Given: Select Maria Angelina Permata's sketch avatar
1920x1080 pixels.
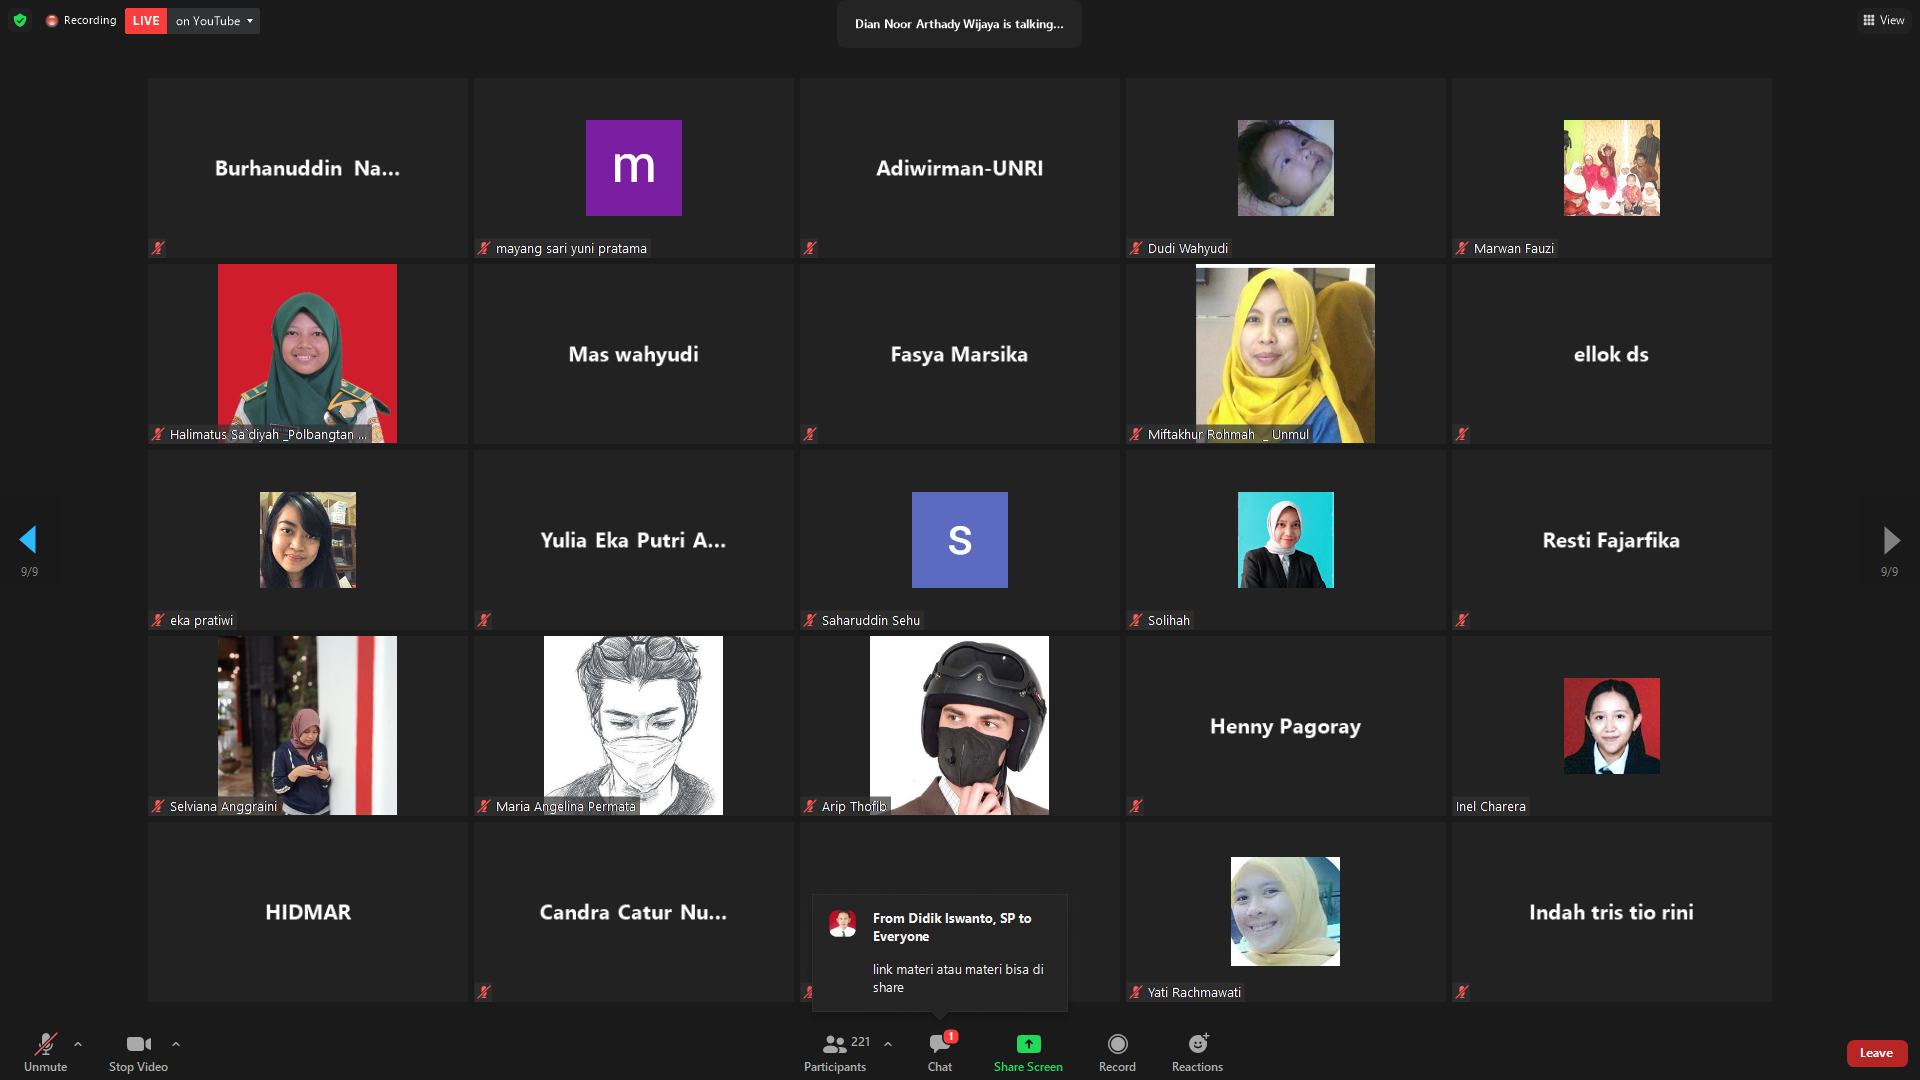Looking at the screenshot, I should pyautogui.click(x=633, y=725).
